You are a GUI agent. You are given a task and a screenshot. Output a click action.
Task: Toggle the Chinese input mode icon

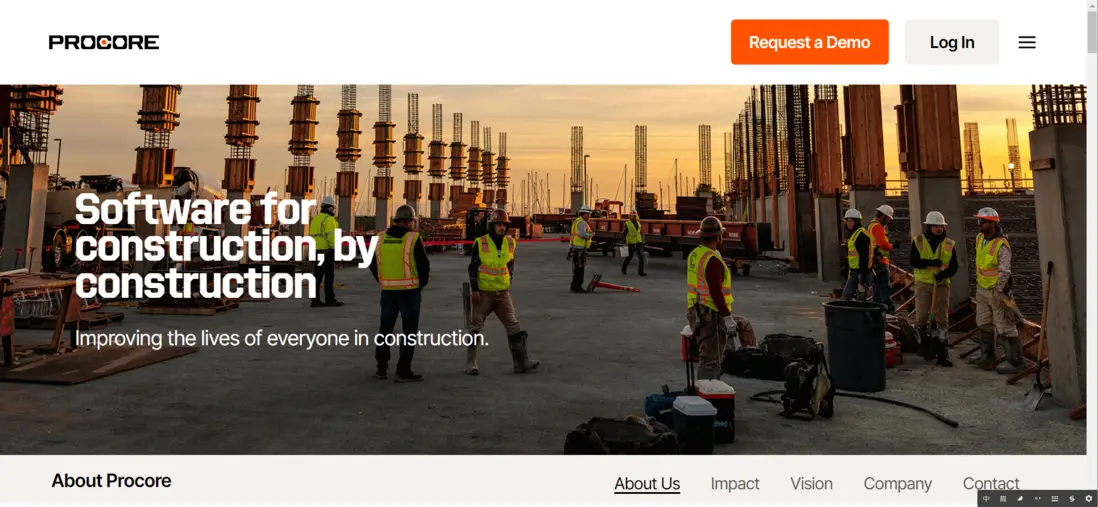point(986,499)
